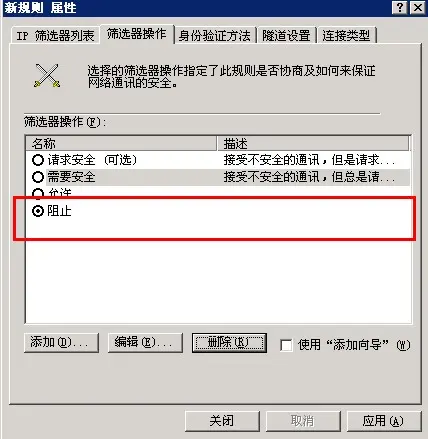Click the crossed swords filter action icon
Viewport: 428px width, 439px height.
47,76
